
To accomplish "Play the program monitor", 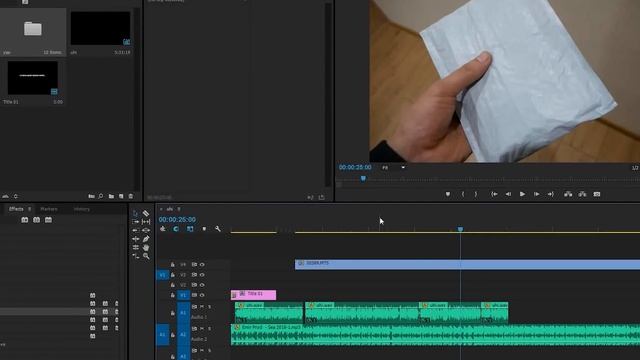I will [522, 194].
